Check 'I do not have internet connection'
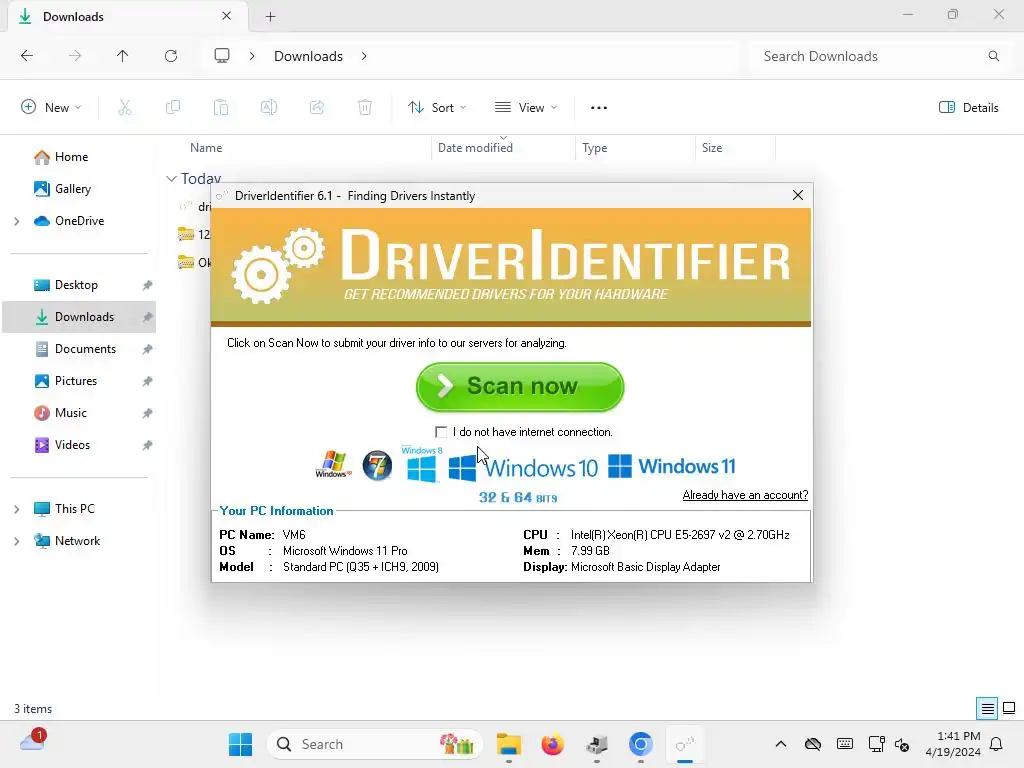 [441, 432]
